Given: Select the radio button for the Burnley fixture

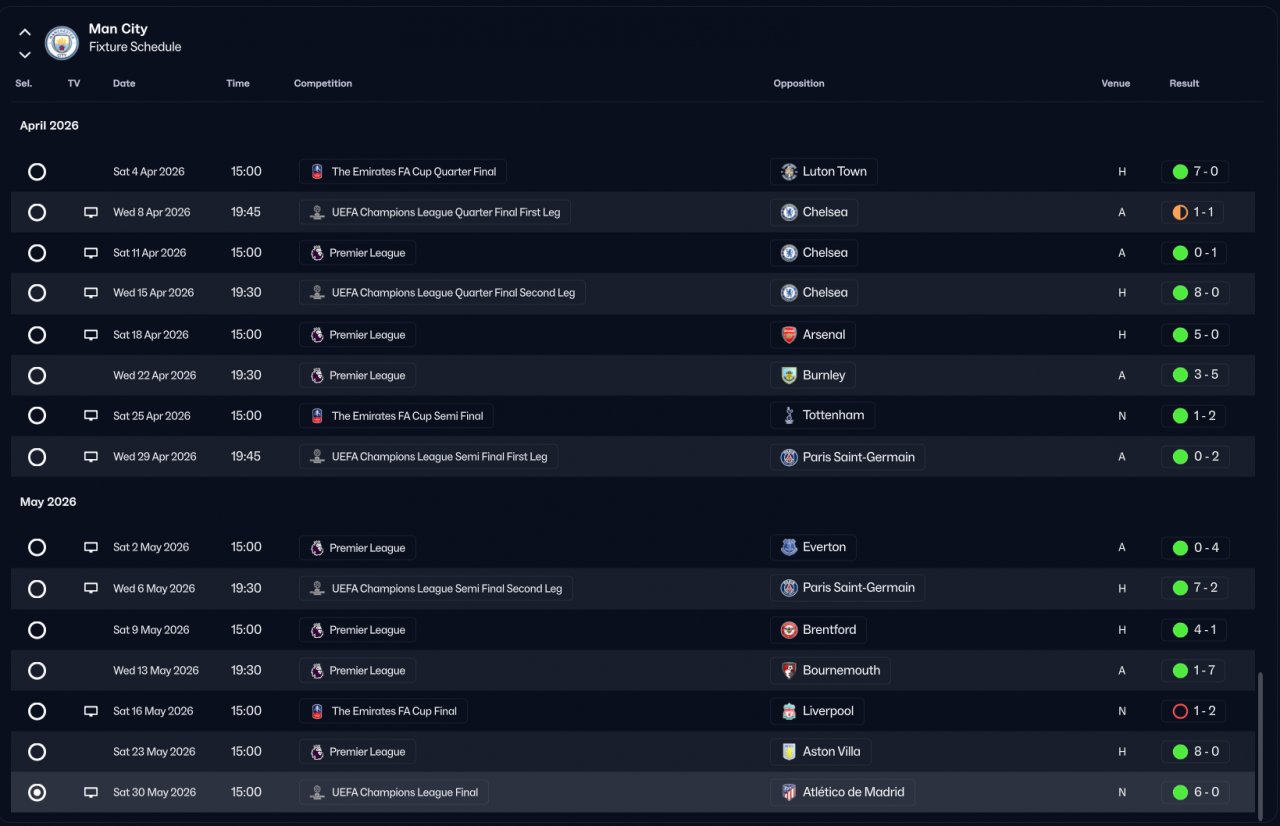Looking at the screenshot, I should (37, 376).
